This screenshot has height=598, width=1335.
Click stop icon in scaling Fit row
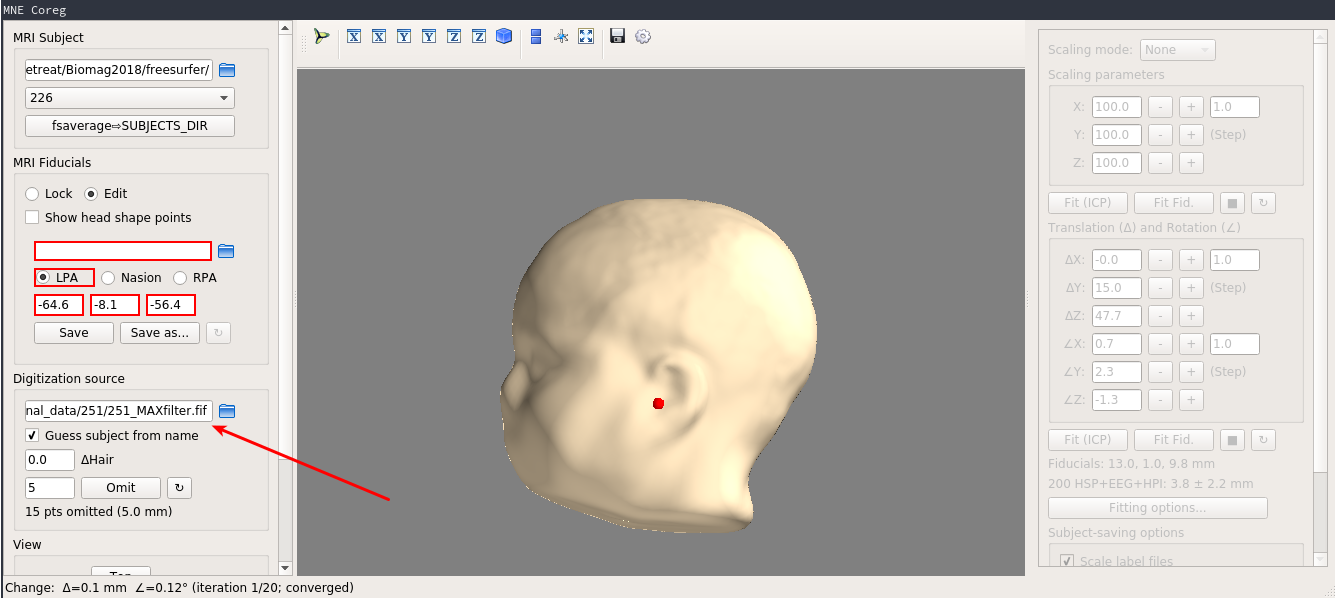tap(1234, 203)
